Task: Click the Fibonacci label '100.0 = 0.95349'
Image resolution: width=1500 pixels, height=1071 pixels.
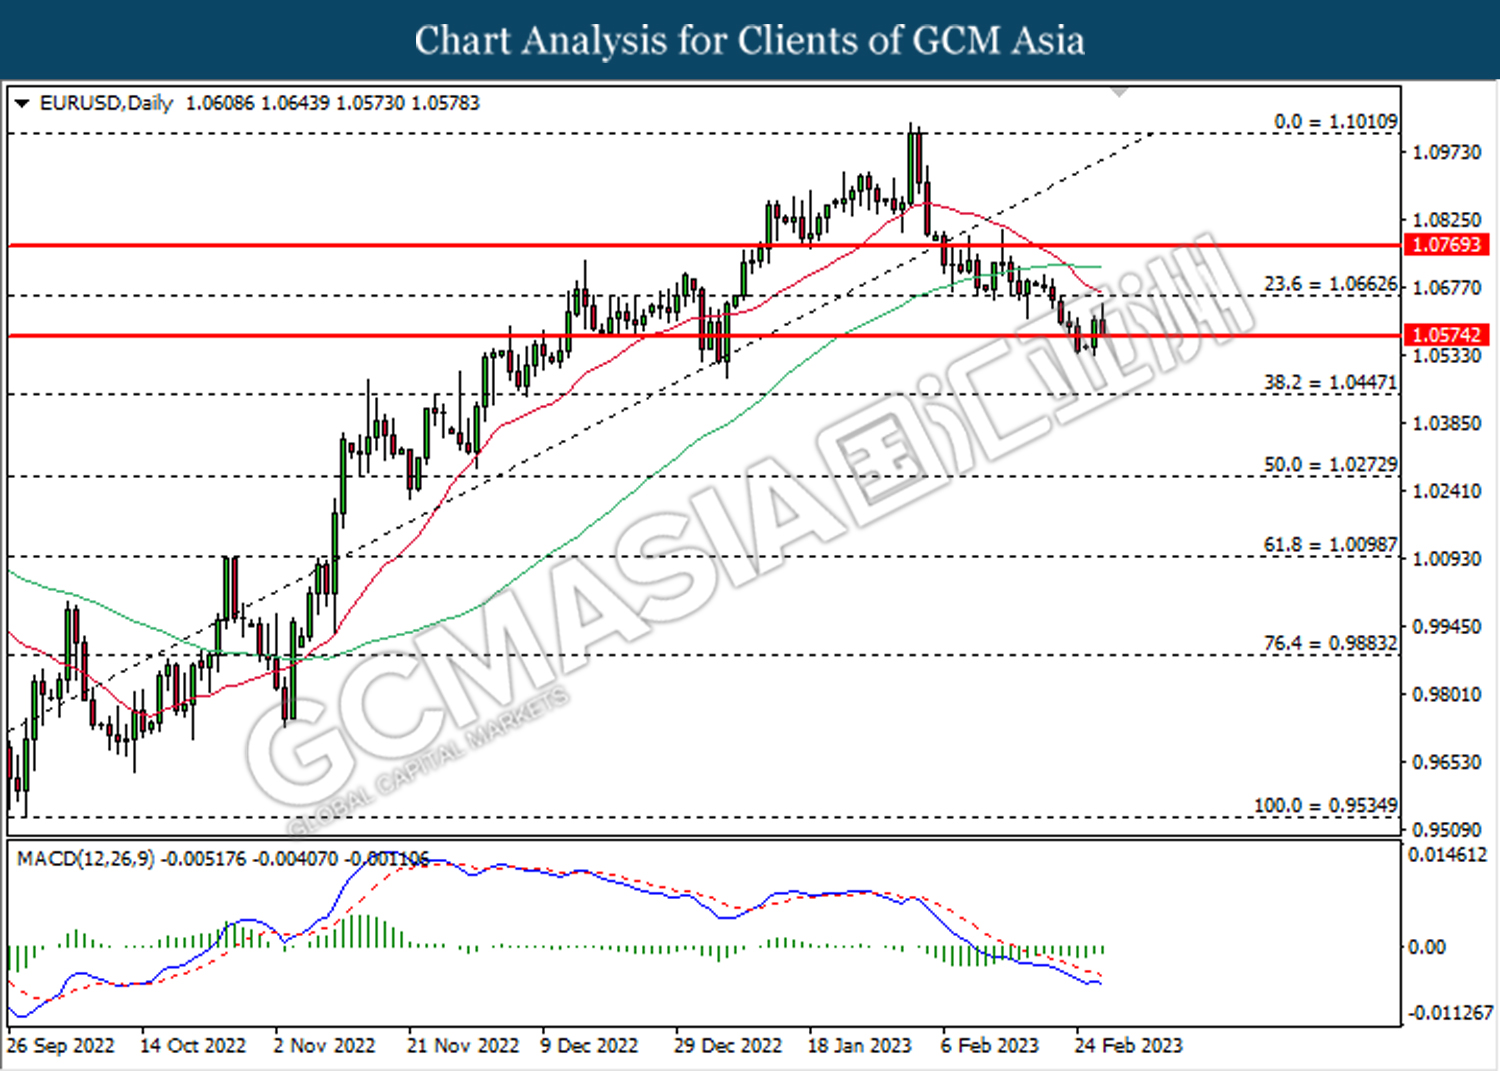Action: pyautogui.click(x=1326, y=806)
